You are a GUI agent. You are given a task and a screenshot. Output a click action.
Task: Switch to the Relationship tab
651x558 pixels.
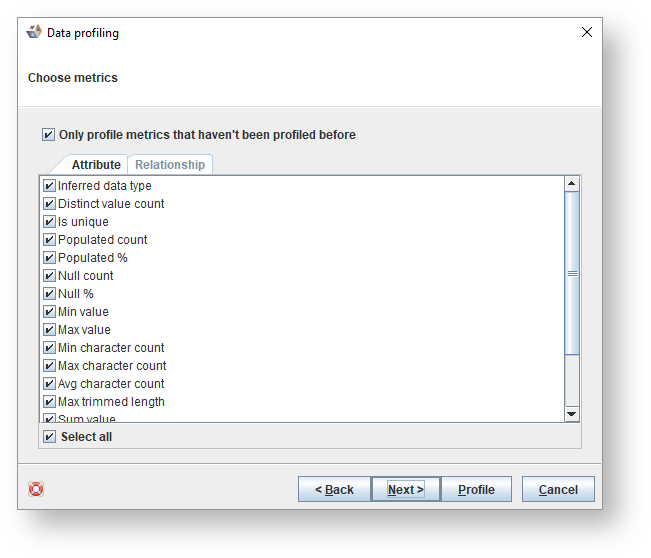[170, 165]
